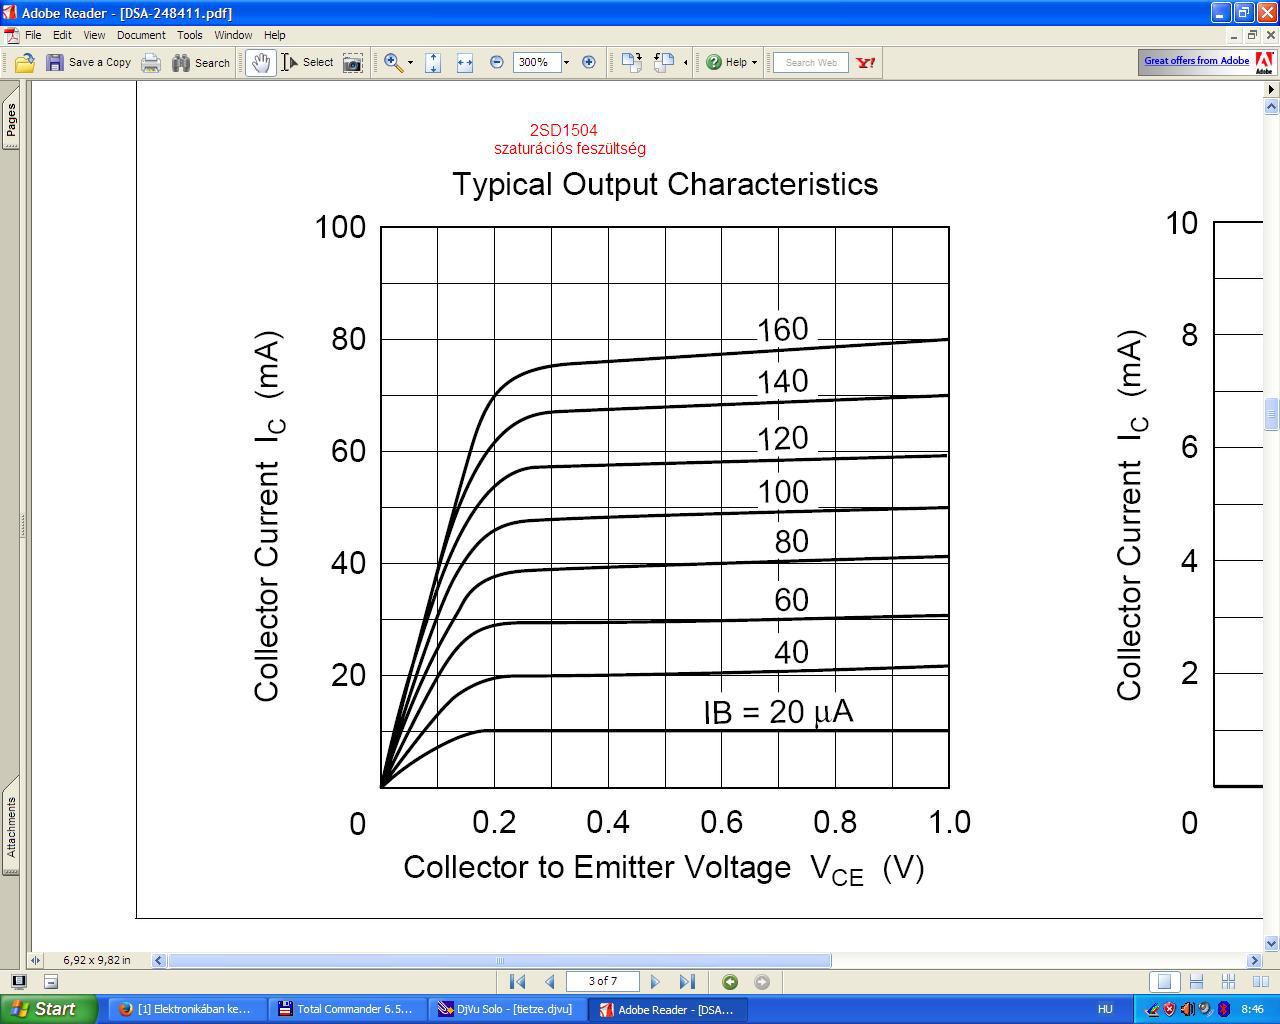The width and height of the screenshot is (1280, 1024).
Task: Go to the last page
Action: 687,982
